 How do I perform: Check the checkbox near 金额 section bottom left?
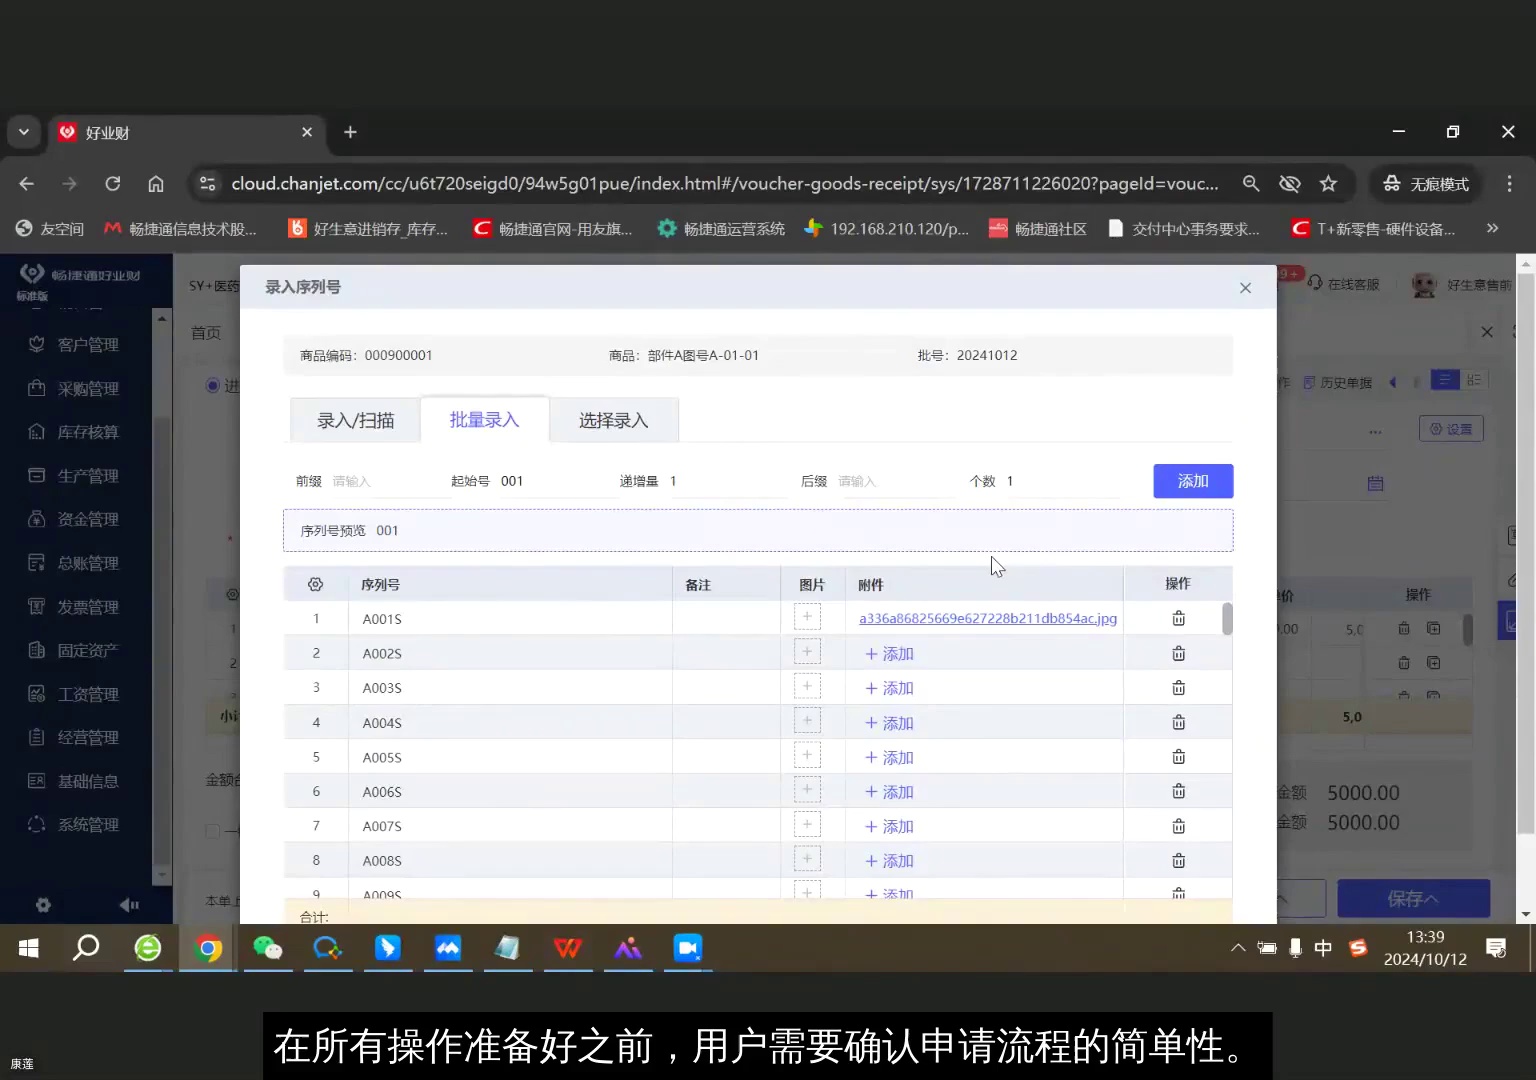point(211,830)
